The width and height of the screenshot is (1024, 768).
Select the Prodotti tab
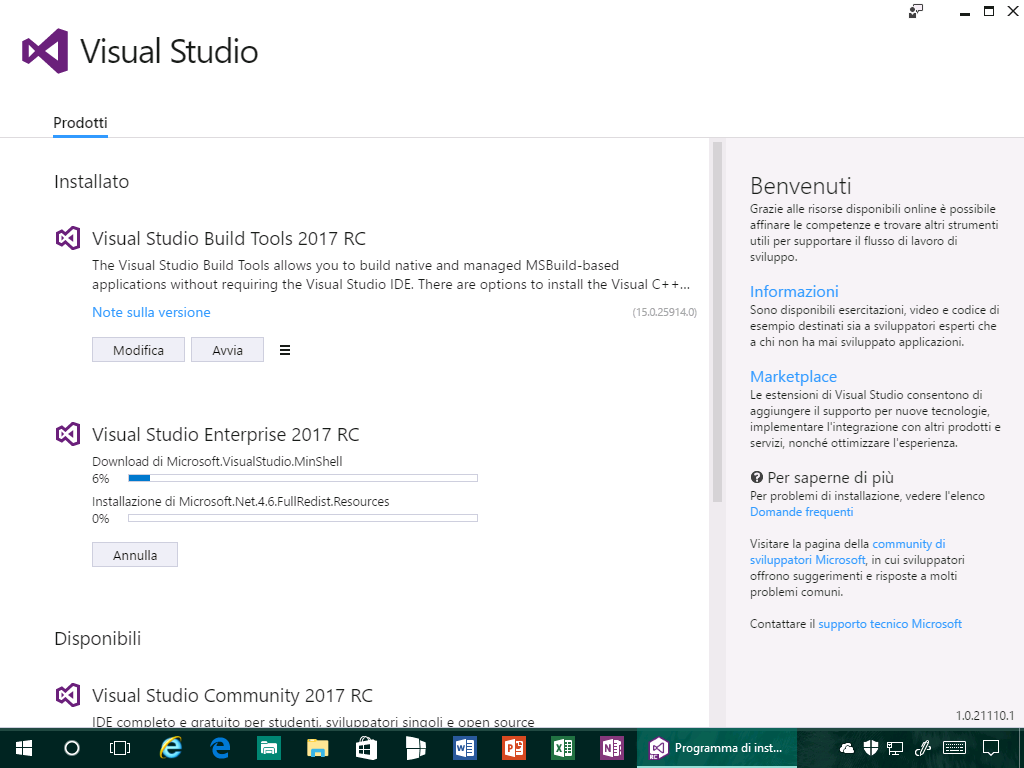pos(80,123)
